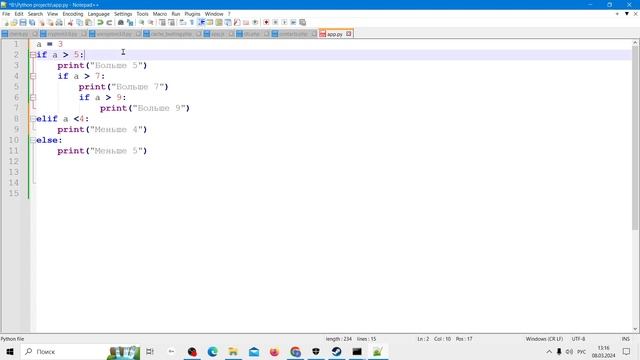Click the UTF-8 encoding in the status bar

[578, 339]
